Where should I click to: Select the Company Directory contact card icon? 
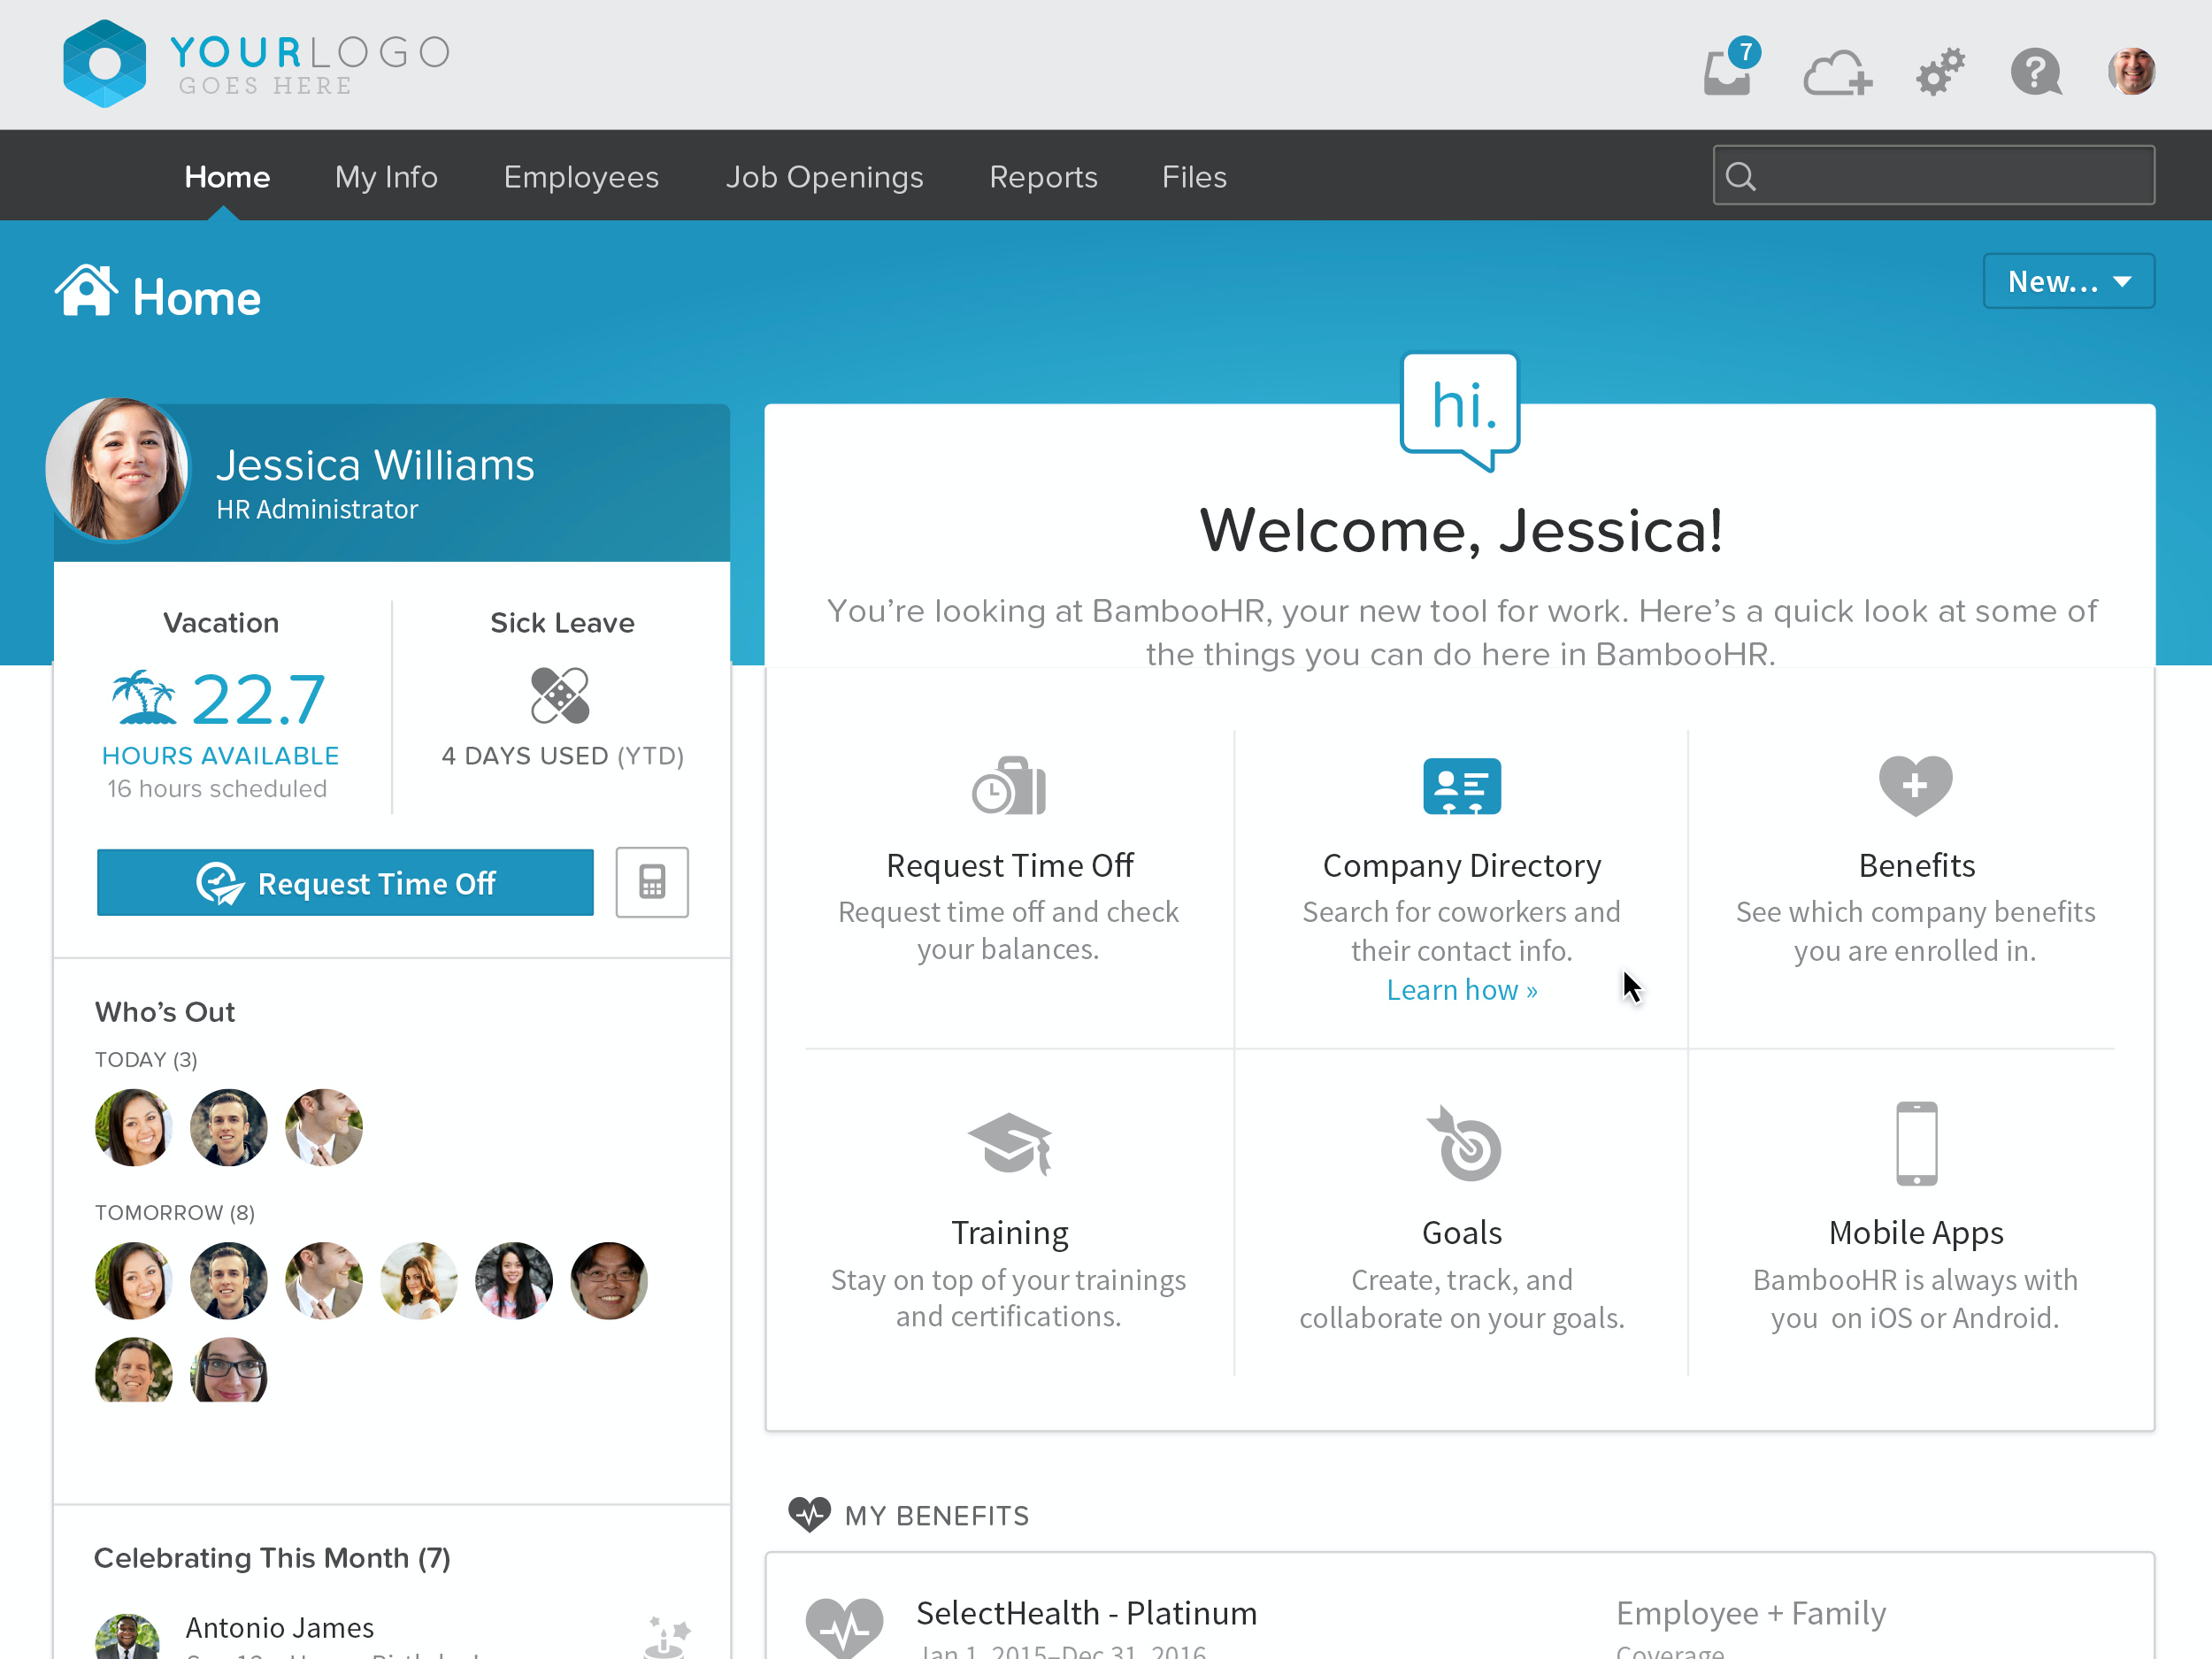pyautogui.click(x=1462, y=786)
